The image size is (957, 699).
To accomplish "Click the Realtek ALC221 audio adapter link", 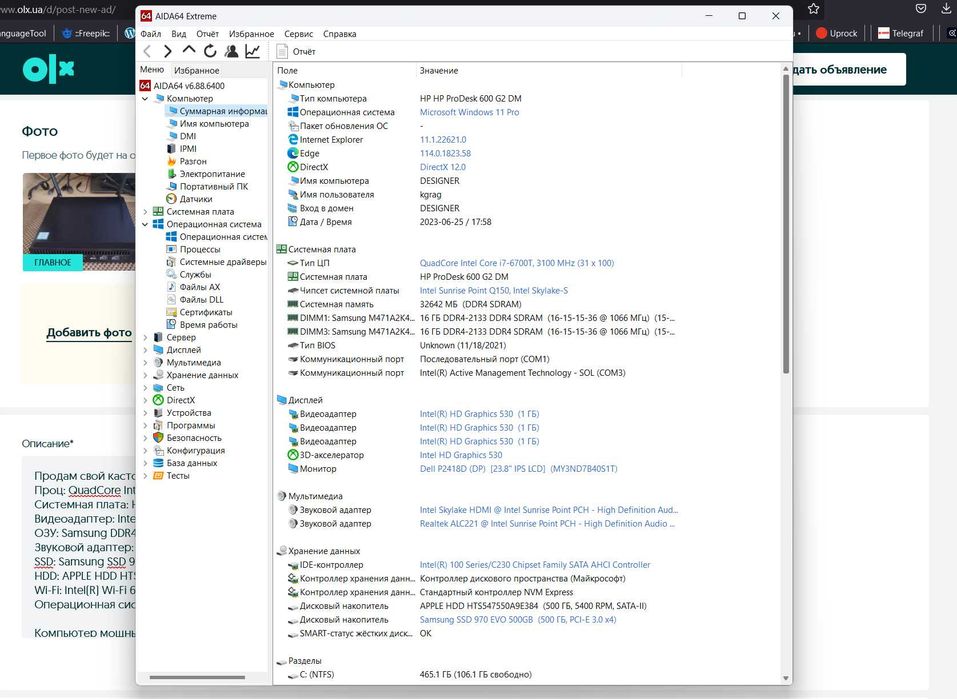I will pos(547,524).
